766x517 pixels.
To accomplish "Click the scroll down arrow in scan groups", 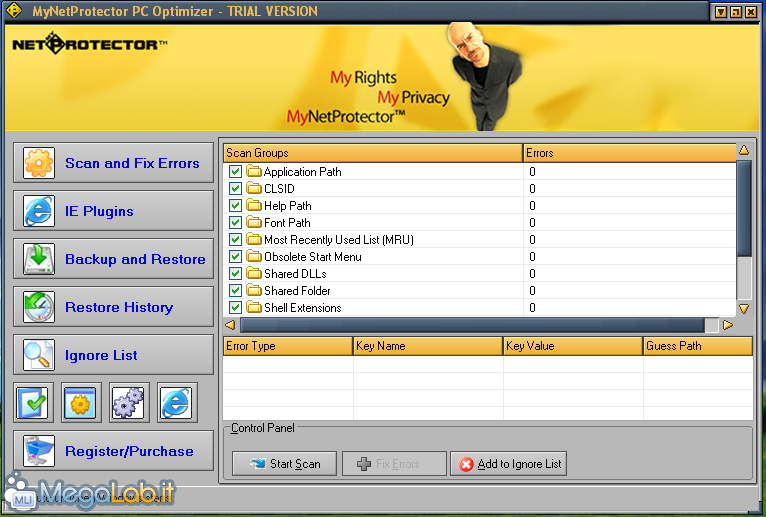I will [743, 309].
